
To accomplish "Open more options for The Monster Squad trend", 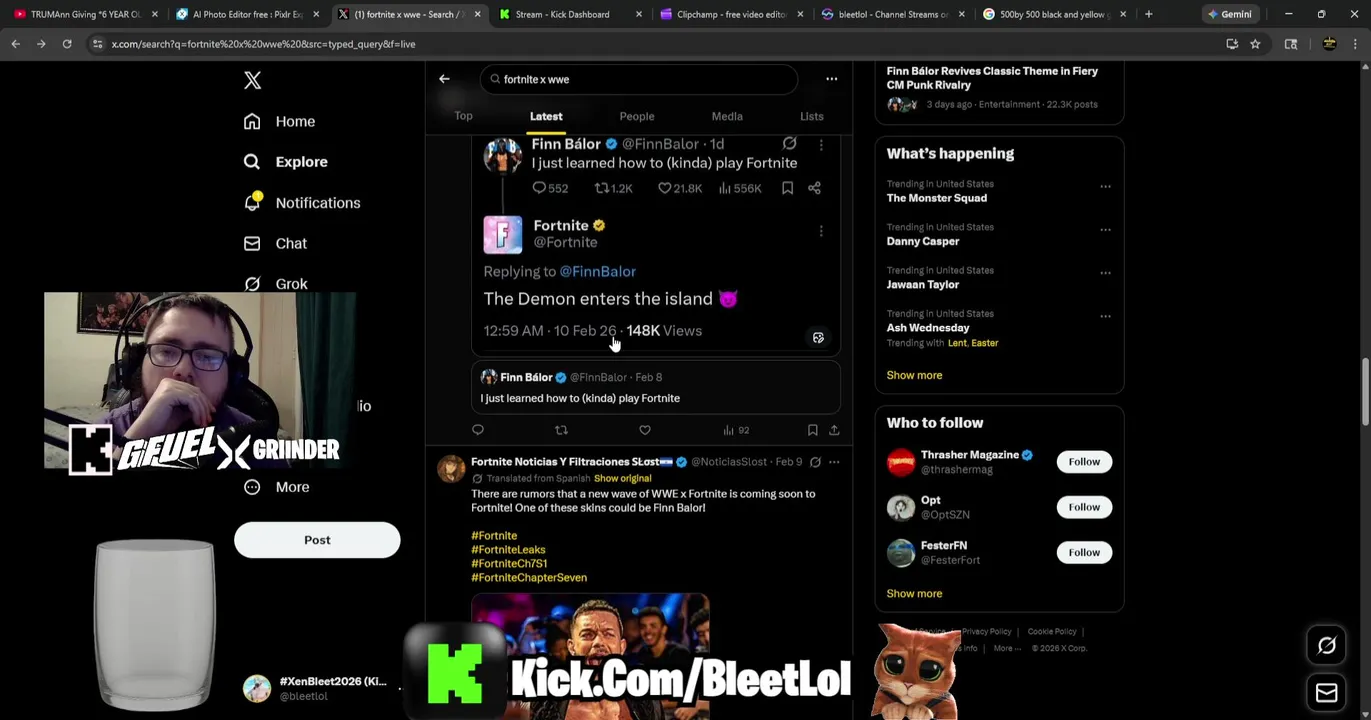I will pos(1105,186).
